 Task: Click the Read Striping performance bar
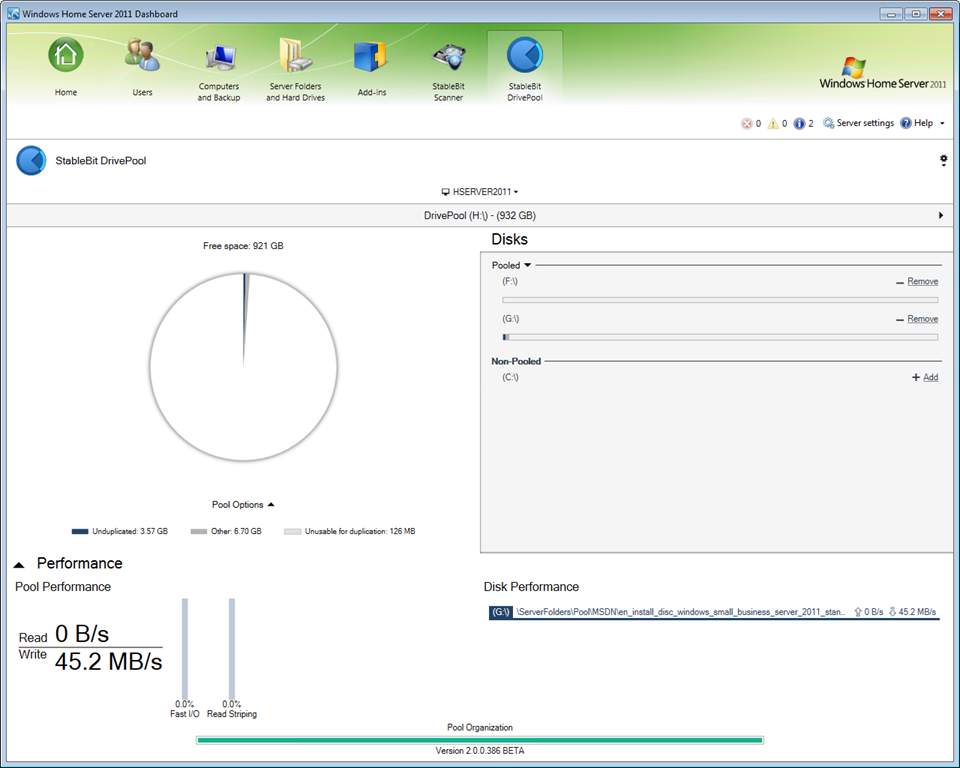[232, 648]
